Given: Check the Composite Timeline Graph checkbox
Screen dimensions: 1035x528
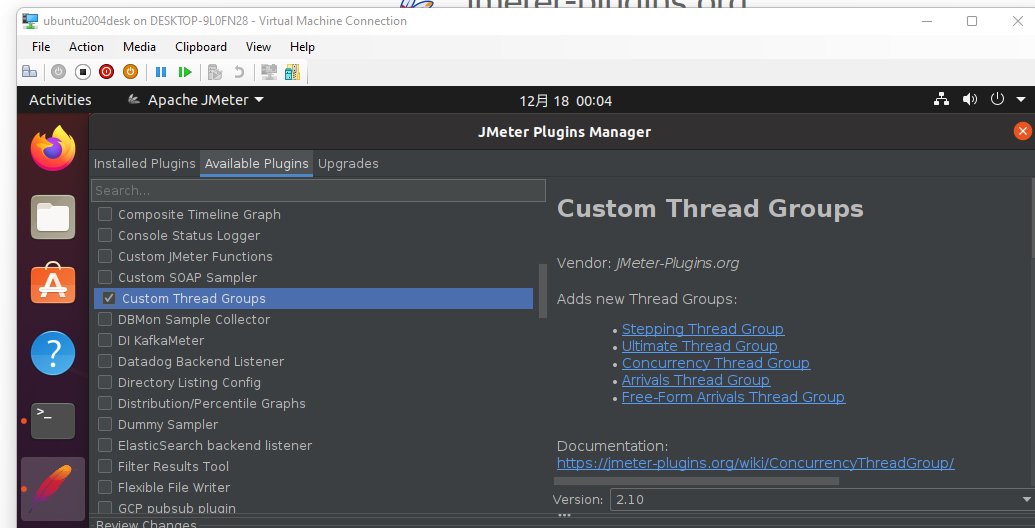Looking at the screenshot, I should (x=105, y=214).
